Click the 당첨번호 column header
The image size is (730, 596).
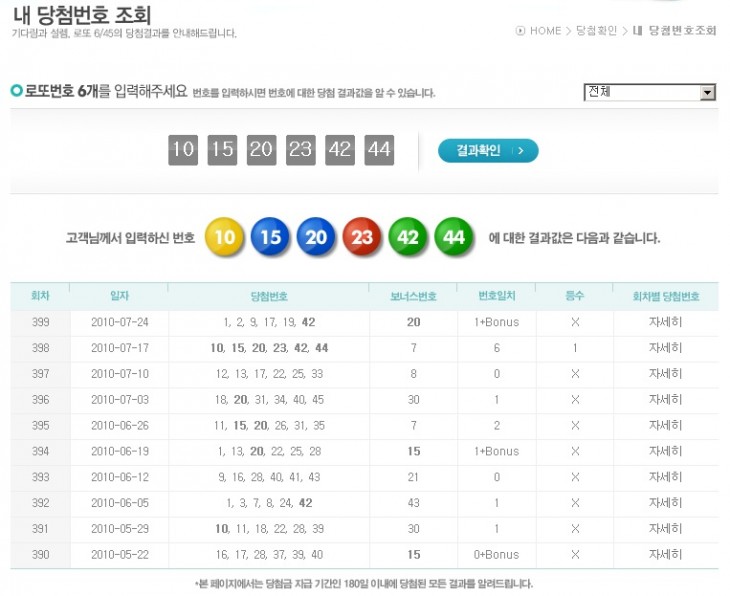[x=269, y=296]
